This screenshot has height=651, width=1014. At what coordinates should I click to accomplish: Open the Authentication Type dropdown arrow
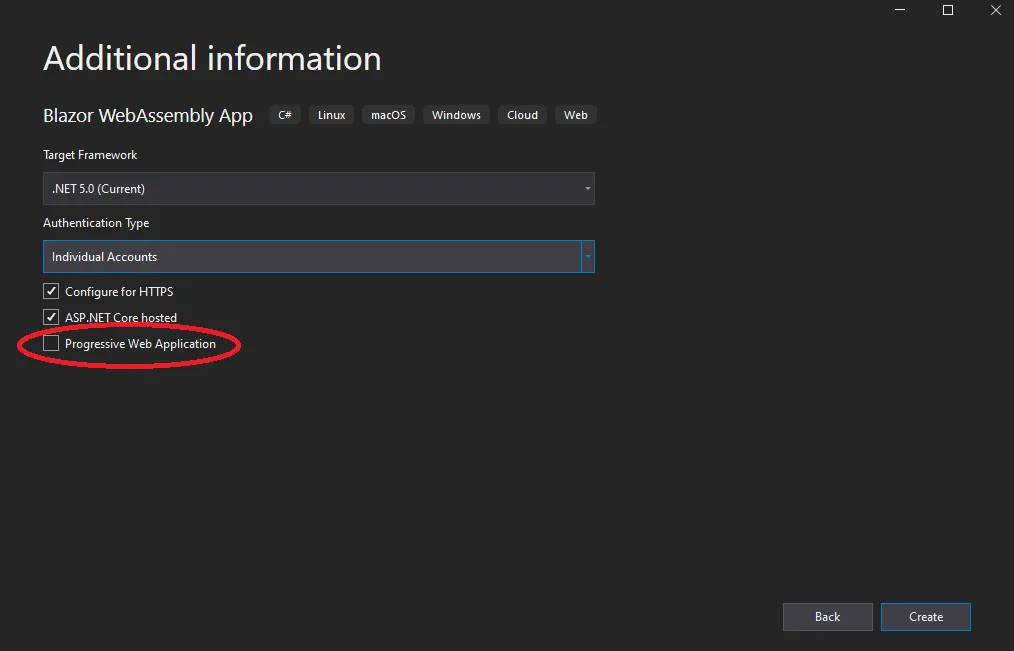[588, 257]
